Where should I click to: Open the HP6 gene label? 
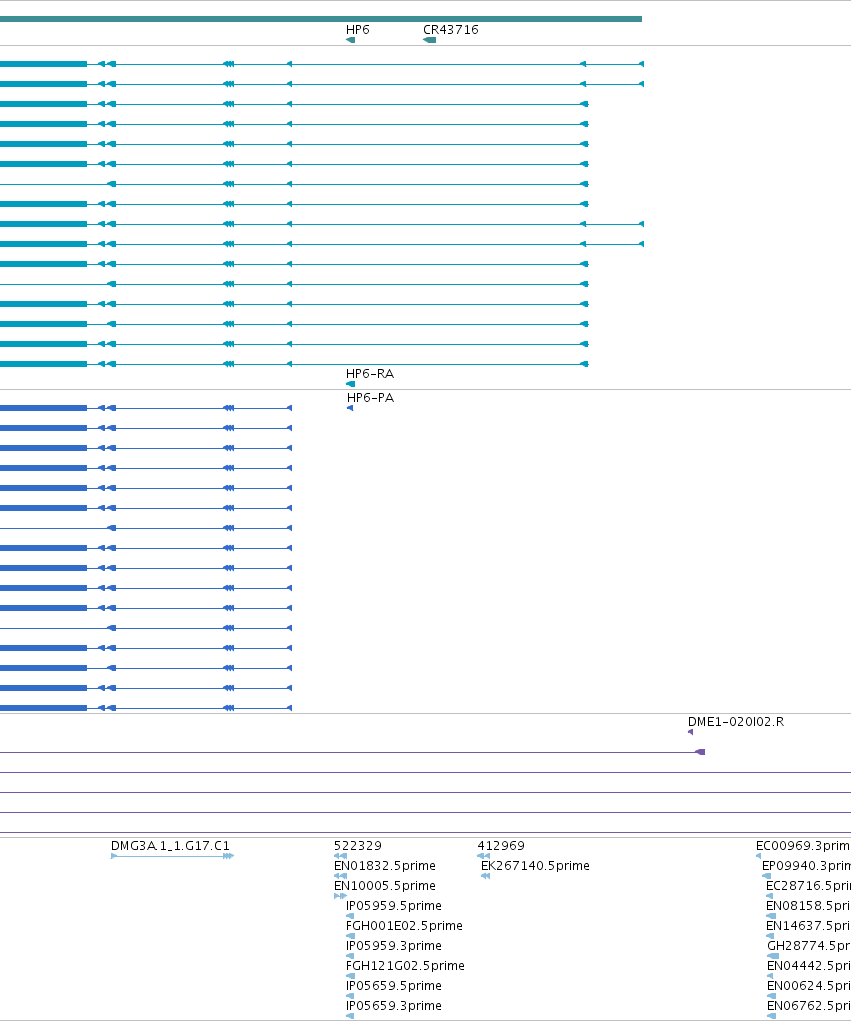(x=357, y=30)
